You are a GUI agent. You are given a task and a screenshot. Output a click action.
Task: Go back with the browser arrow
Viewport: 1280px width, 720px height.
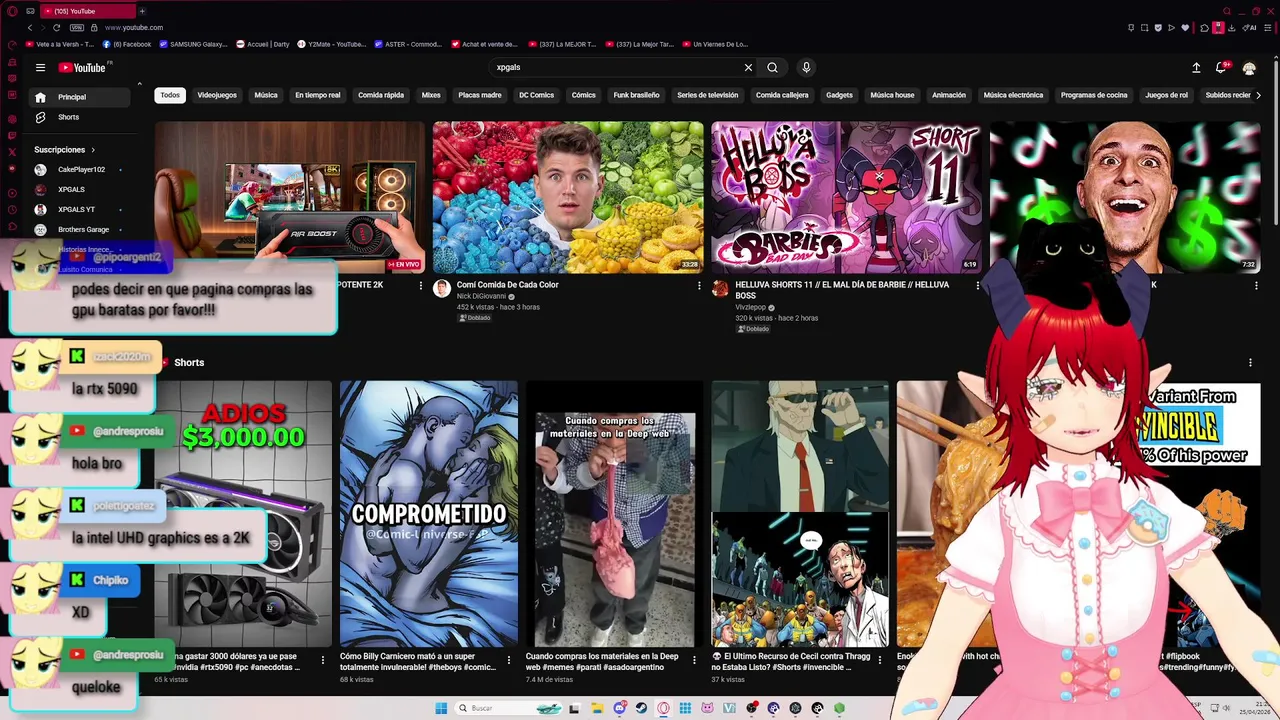(30, 27)
